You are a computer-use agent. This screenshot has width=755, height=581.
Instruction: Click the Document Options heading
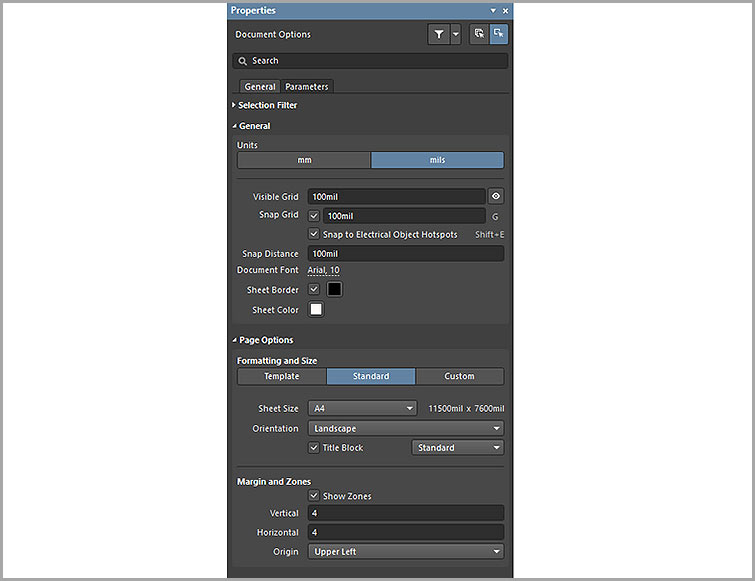click(273, 34)
